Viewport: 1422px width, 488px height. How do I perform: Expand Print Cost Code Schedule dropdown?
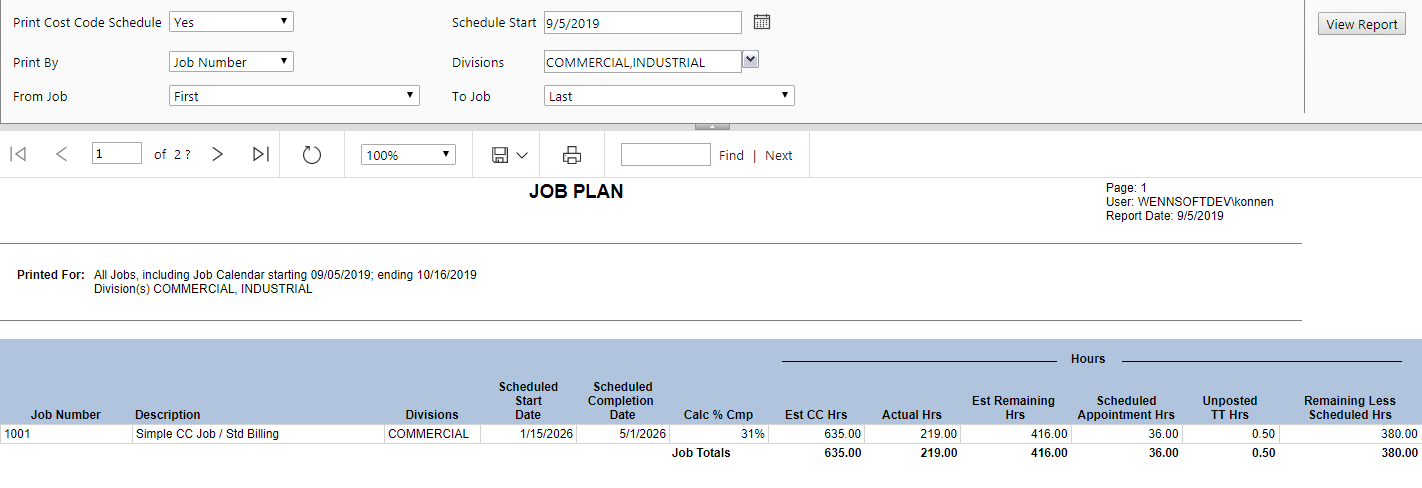coord(231,22)
